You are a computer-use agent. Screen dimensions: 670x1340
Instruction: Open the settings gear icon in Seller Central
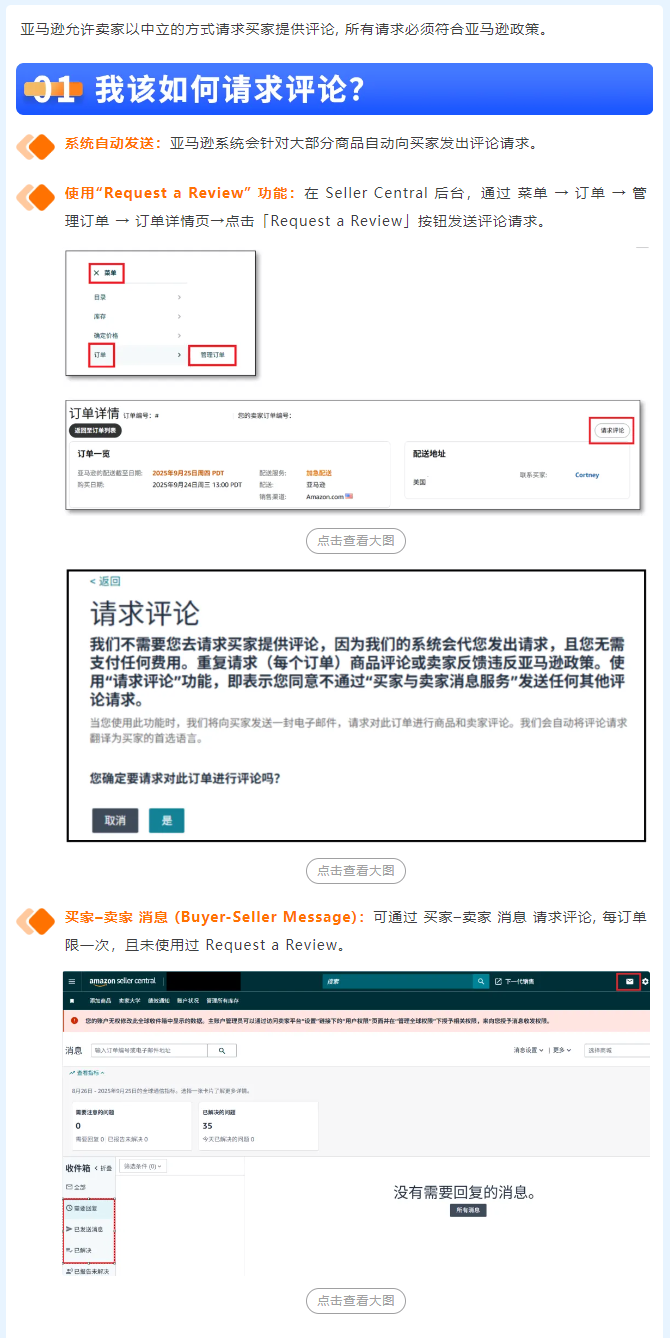(x=645, y=981)
